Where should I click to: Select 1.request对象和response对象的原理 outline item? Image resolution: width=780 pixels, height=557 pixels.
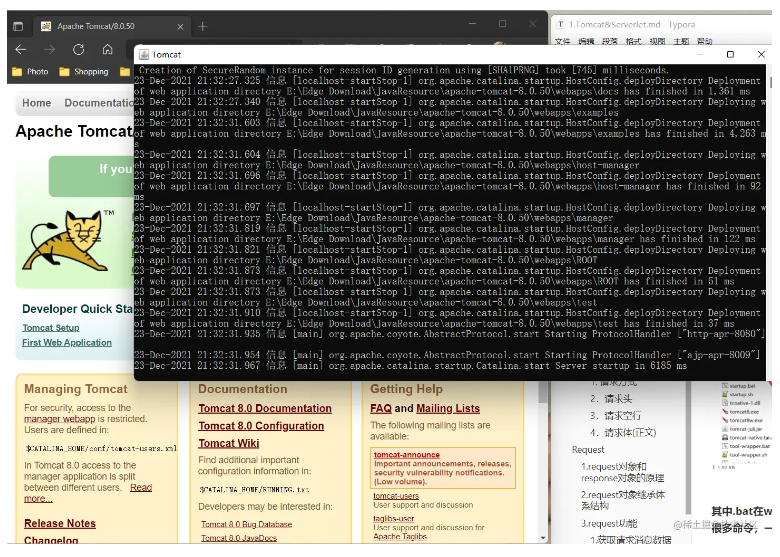(x=622, y=472)
